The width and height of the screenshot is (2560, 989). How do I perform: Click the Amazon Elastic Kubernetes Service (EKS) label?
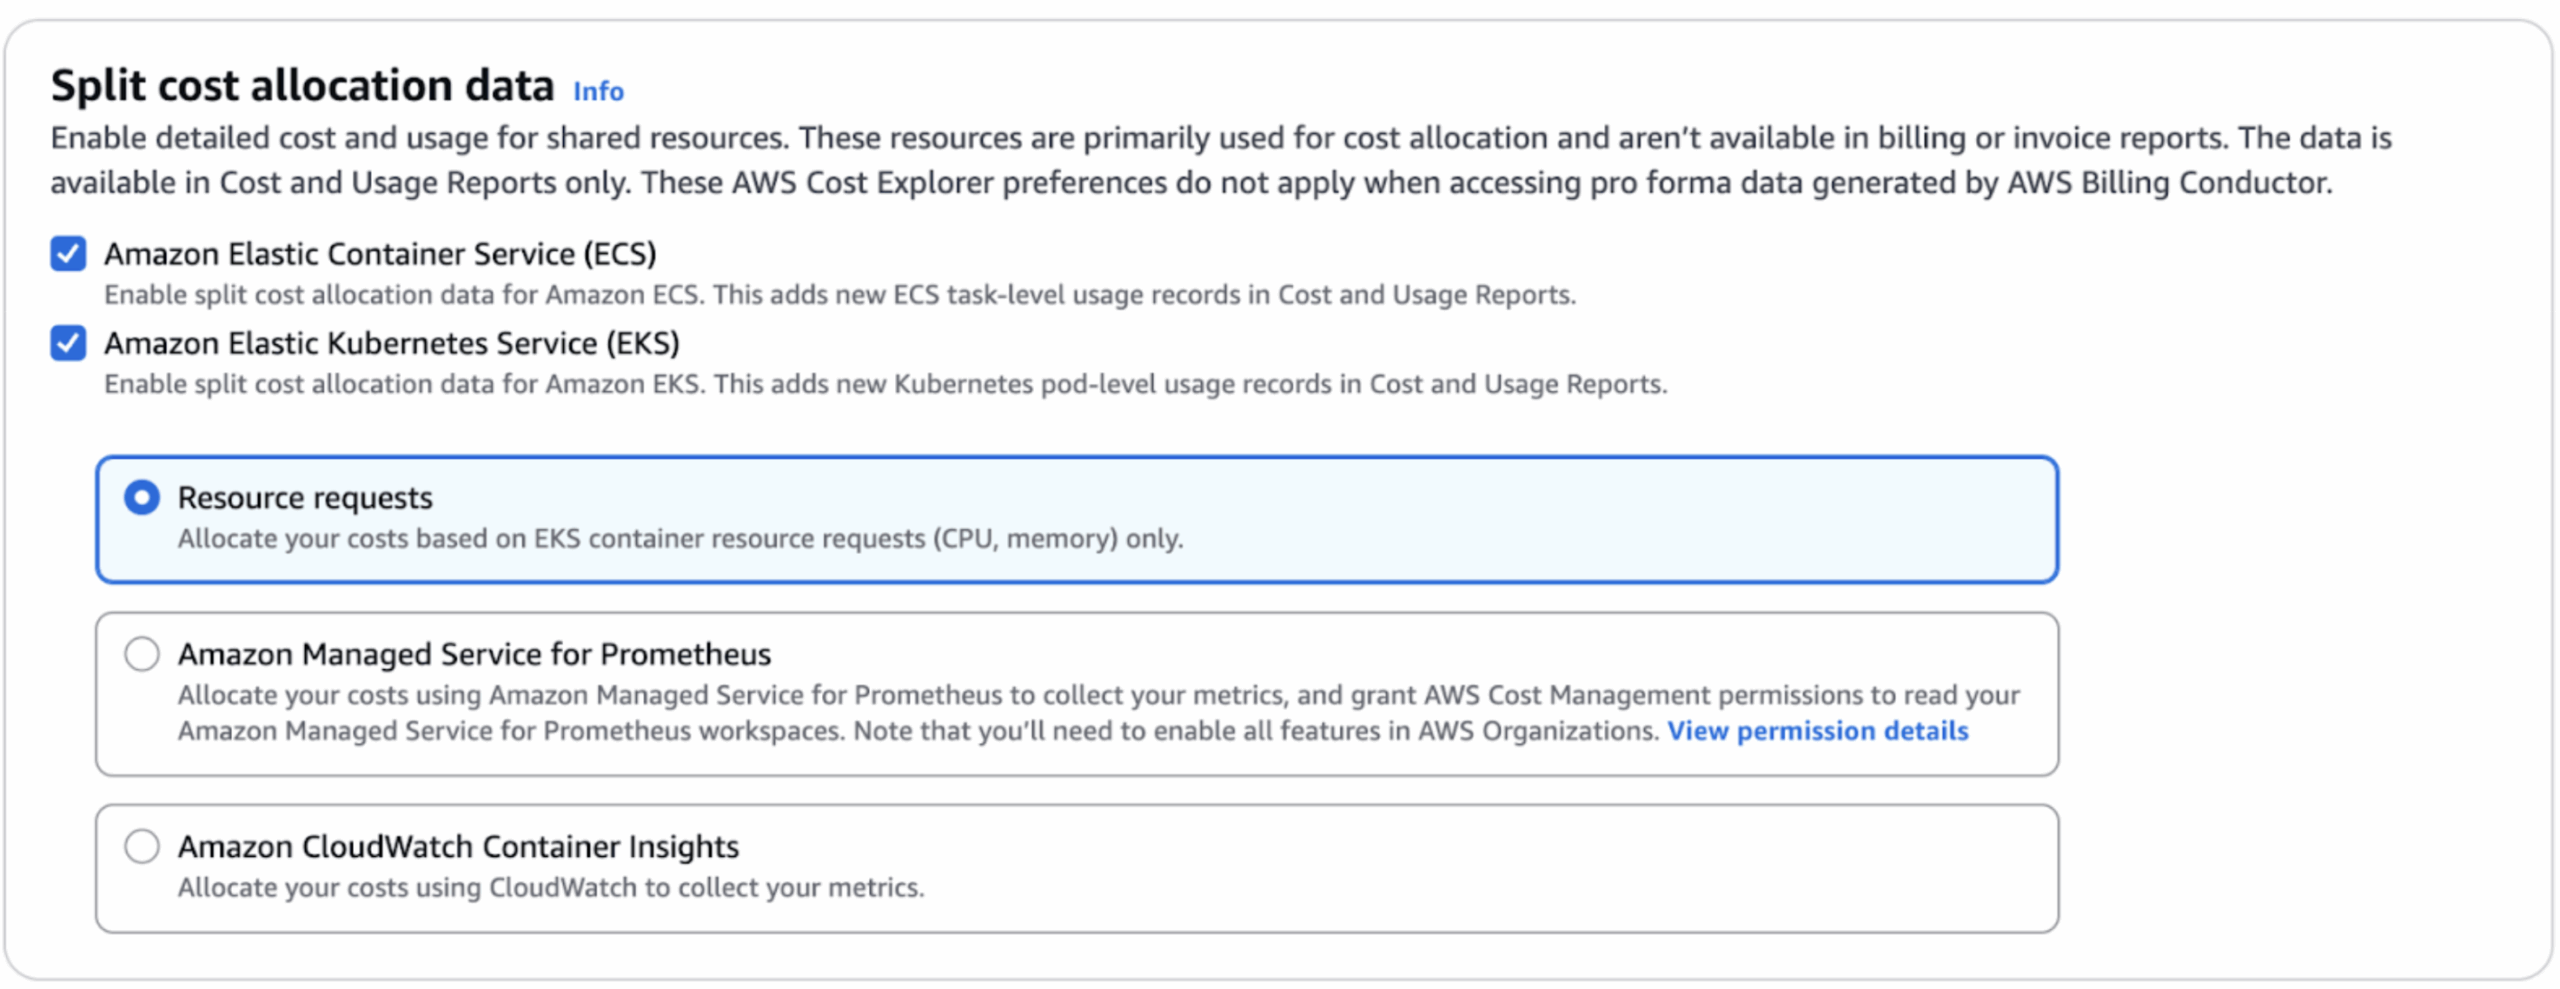(392, 343)
